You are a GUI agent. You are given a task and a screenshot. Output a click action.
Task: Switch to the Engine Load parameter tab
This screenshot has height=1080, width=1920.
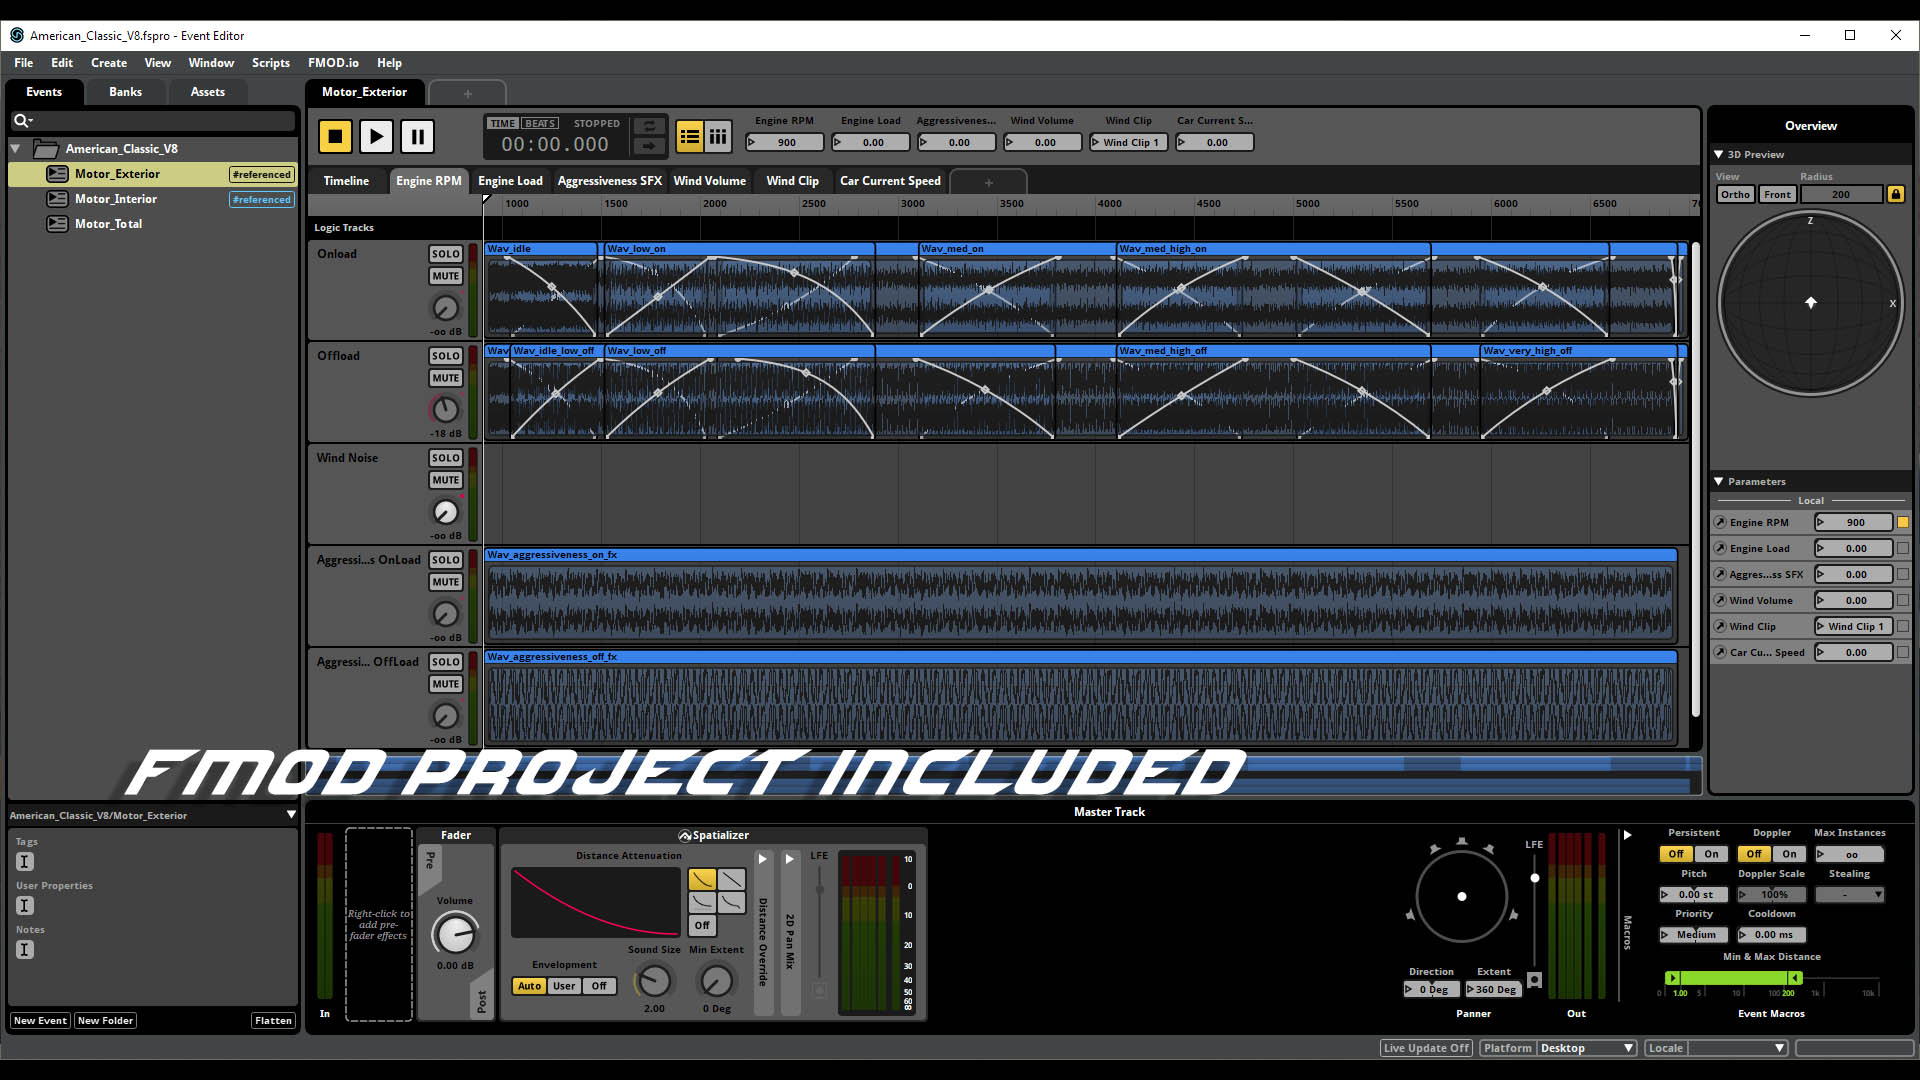[x=510, y=181]
